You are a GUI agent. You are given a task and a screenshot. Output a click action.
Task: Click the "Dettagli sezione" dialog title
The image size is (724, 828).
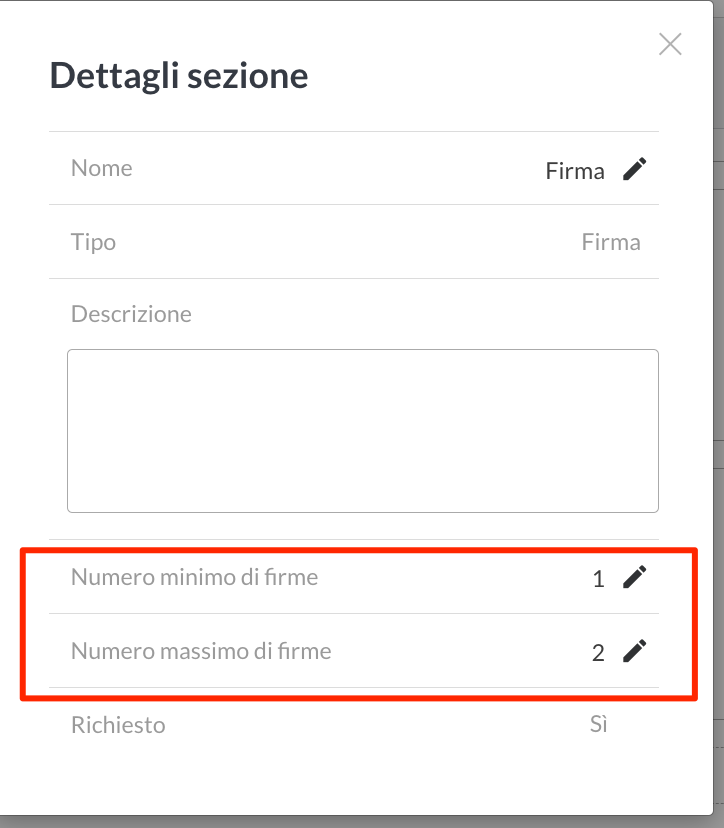point(179,76)
